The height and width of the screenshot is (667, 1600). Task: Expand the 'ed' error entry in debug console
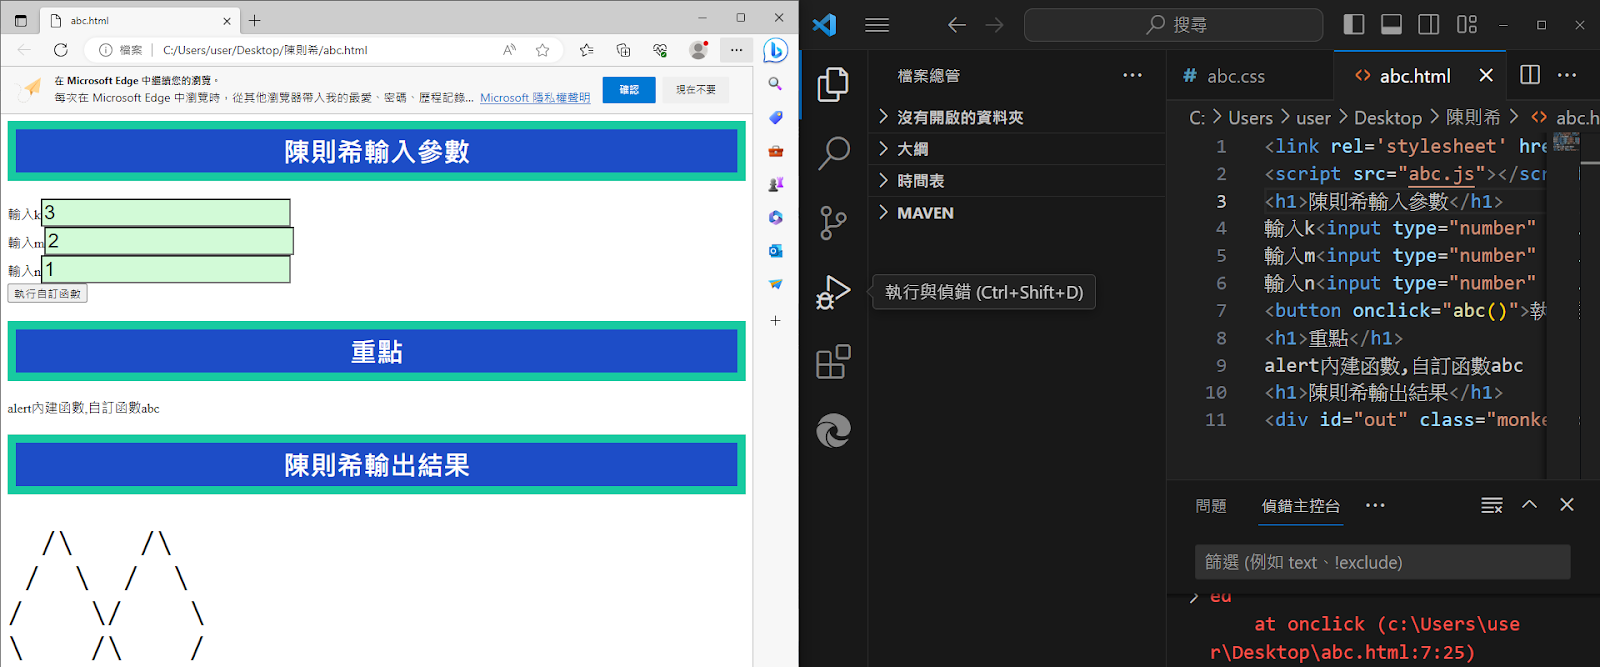point(1194,598)
